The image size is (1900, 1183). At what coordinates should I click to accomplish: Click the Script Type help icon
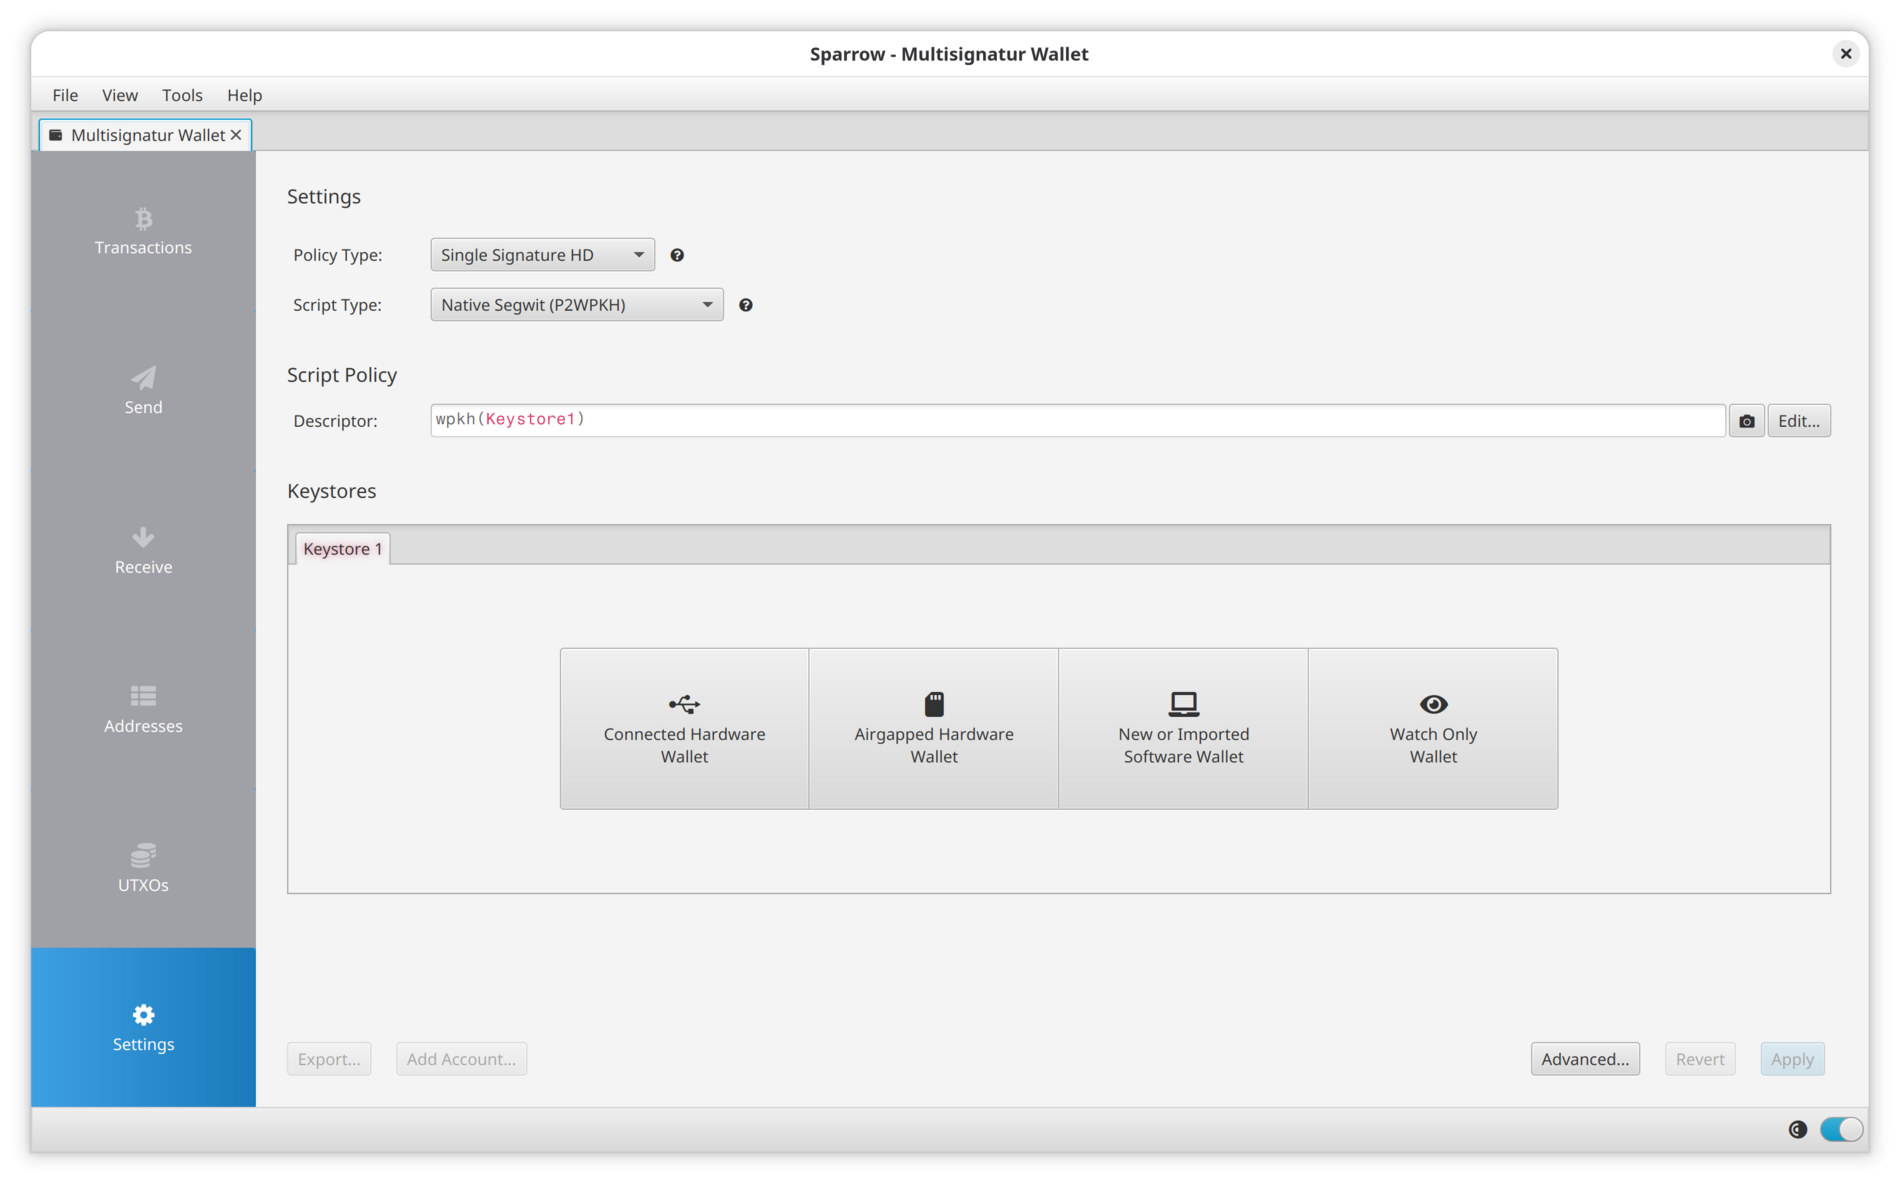point(746,305)
